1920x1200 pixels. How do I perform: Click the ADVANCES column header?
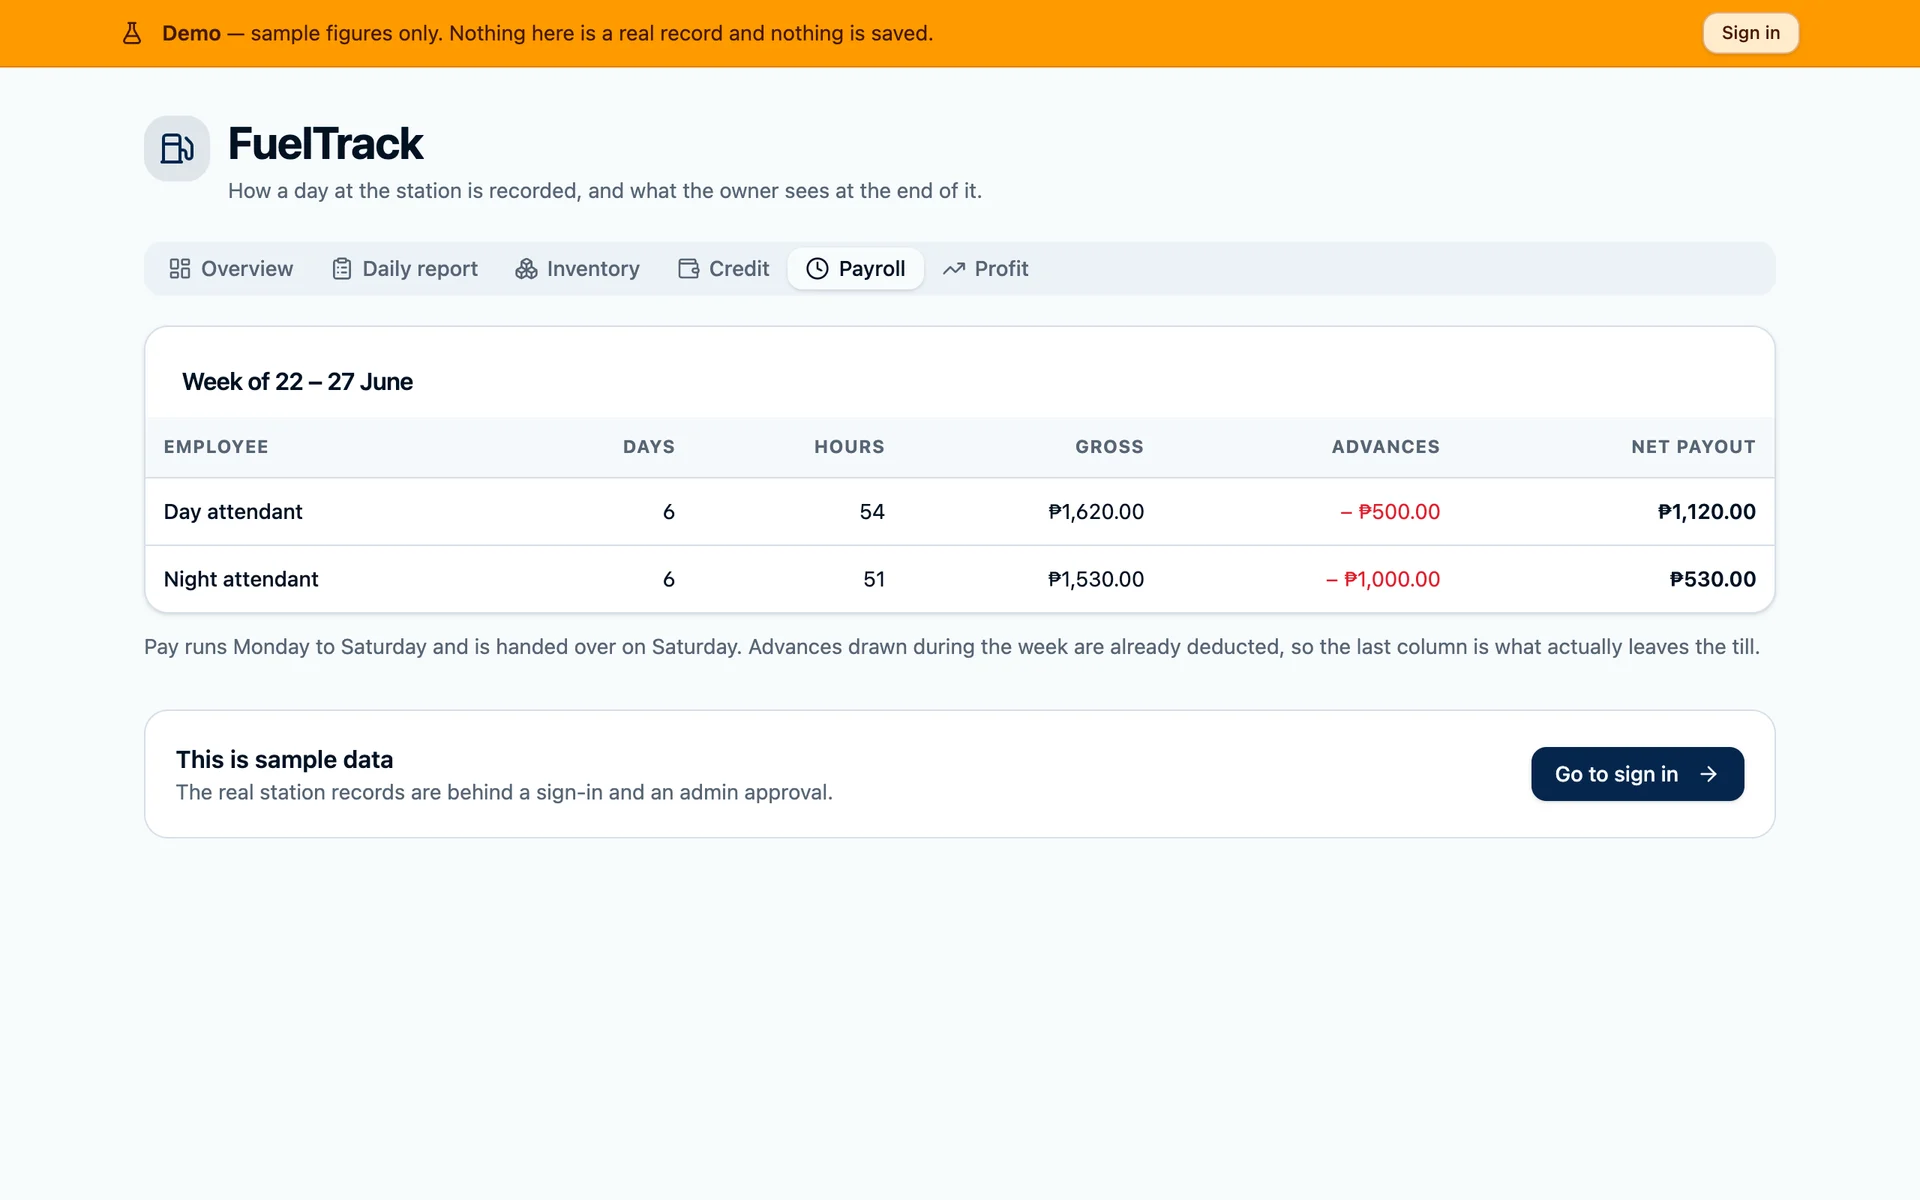point(1385,447)
